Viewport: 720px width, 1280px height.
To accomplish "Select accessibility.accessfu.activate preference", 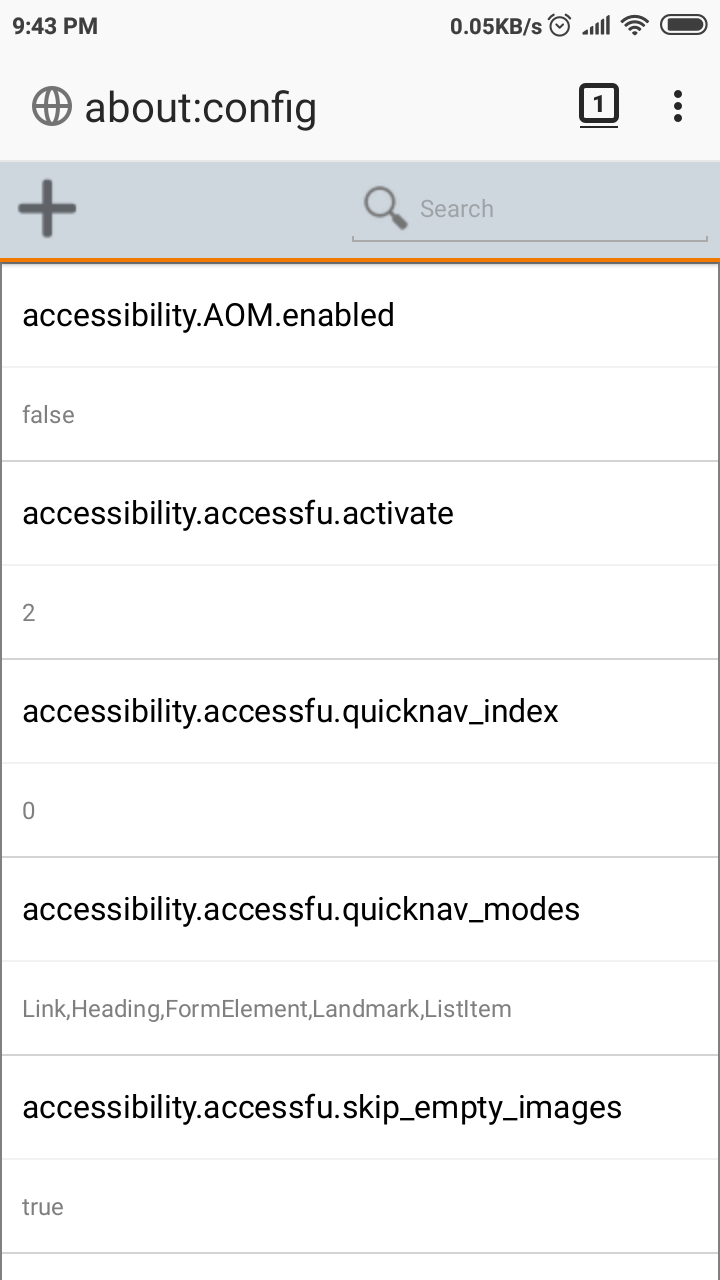I will 360,514.
